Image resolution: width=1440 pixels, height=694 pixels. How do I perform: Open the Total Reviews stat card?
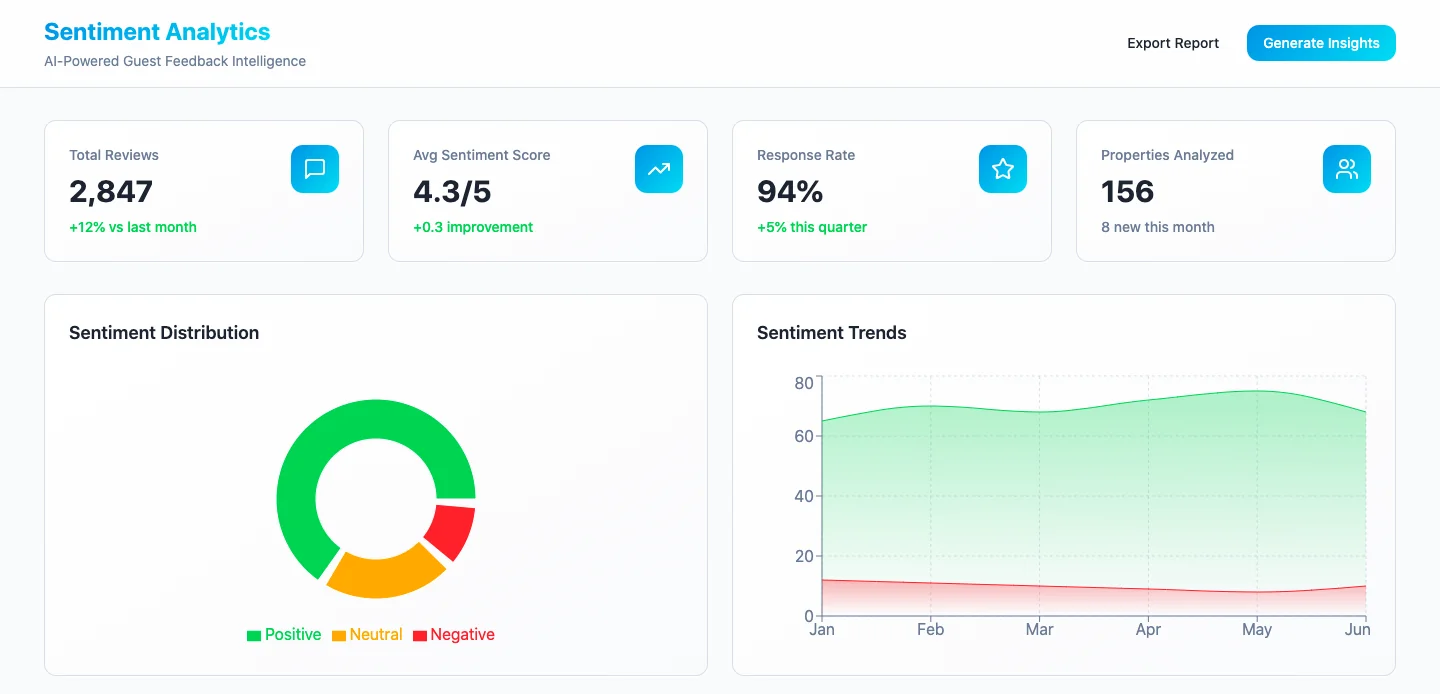pos(204,190)
